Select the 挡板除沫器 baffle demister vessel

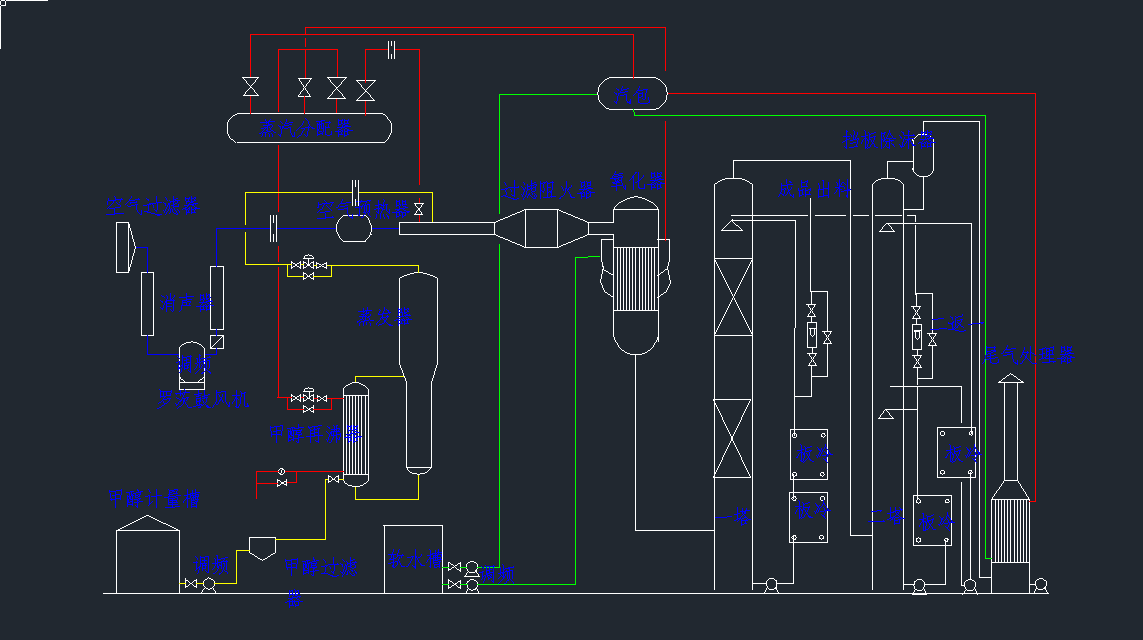(924, 155)
